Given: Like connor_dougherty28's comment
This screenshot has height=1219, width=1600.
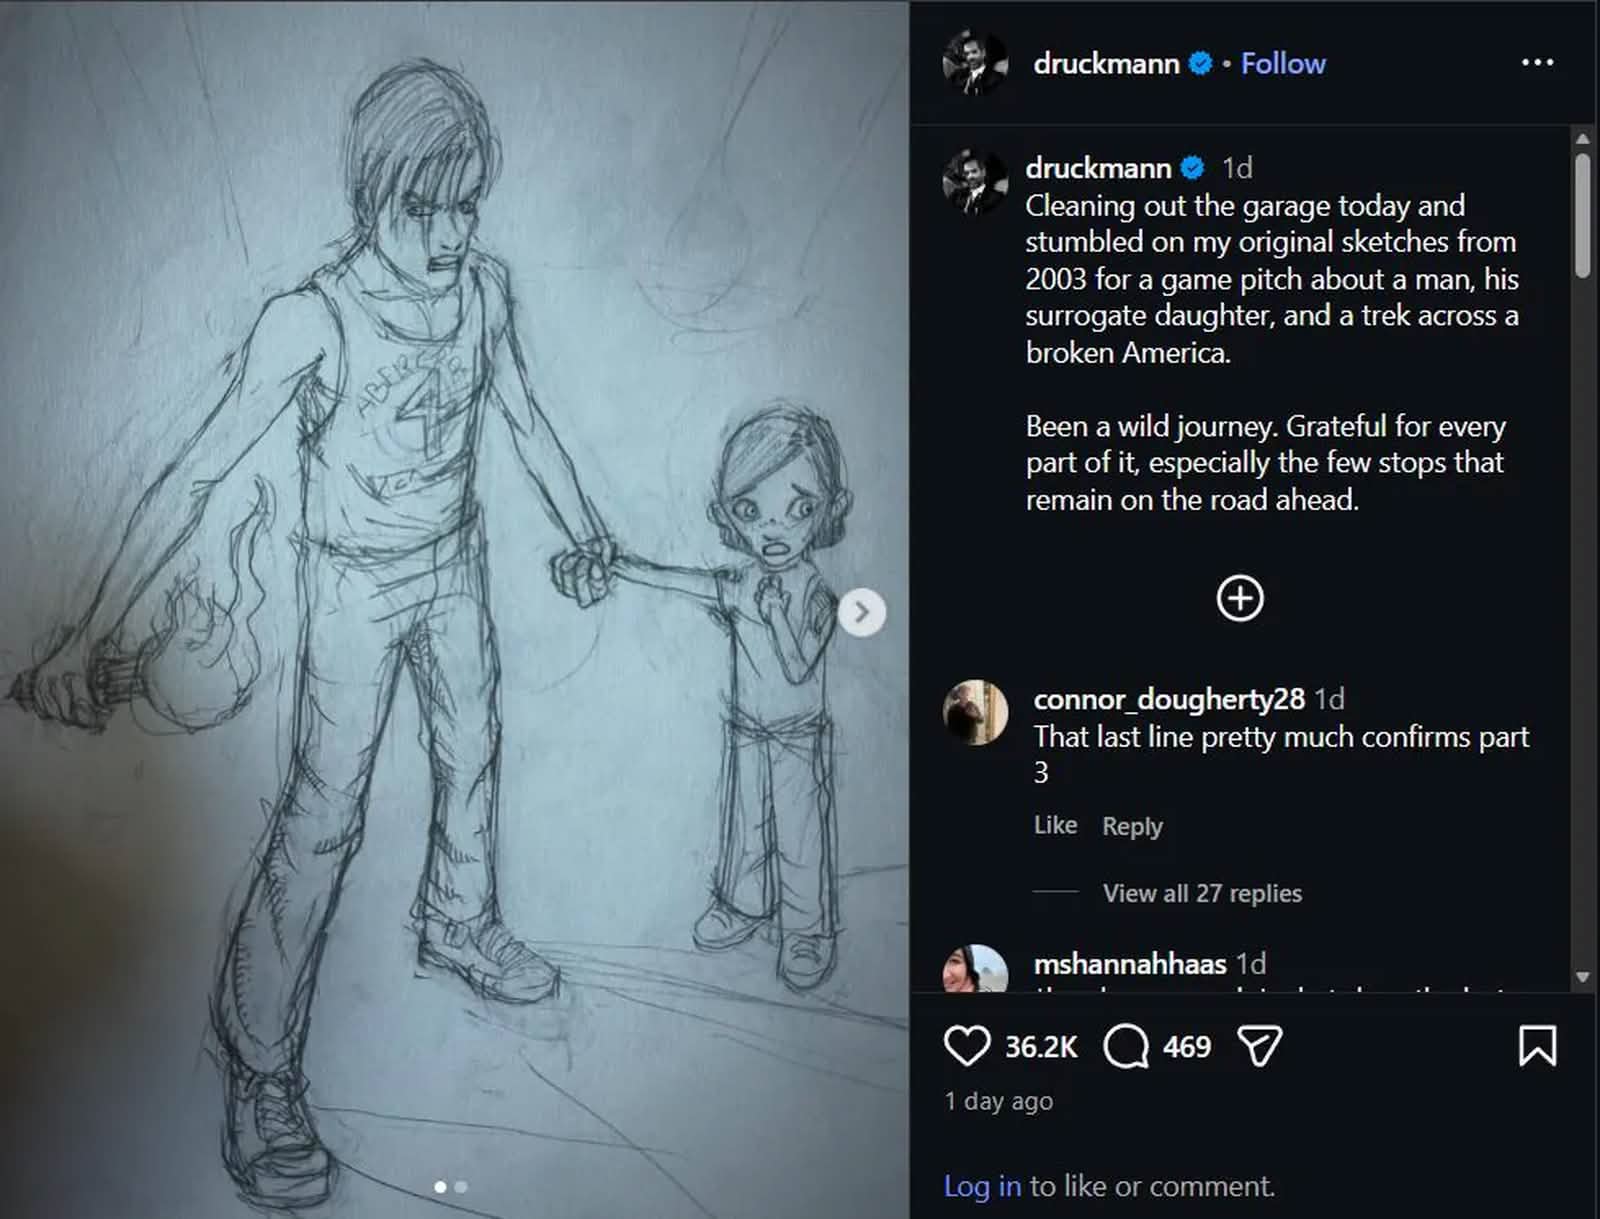Looking at the screenshot, I should click(1055, 825).
